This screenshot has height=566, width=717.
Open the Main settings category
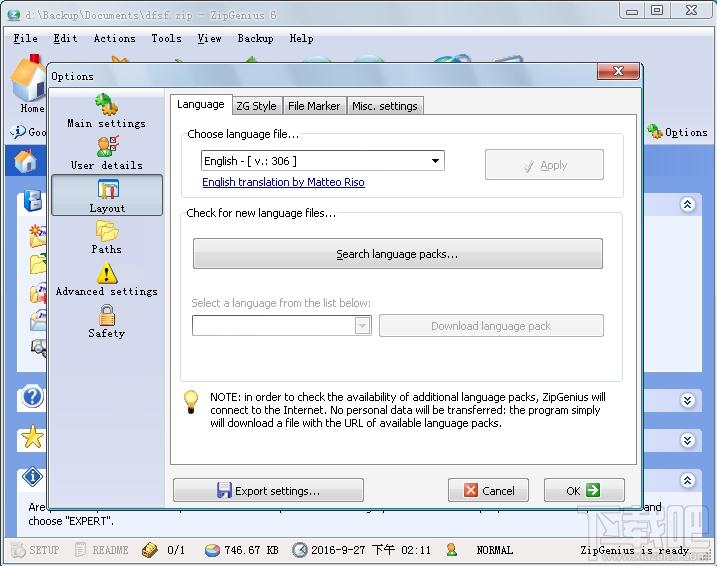point(107,111)
